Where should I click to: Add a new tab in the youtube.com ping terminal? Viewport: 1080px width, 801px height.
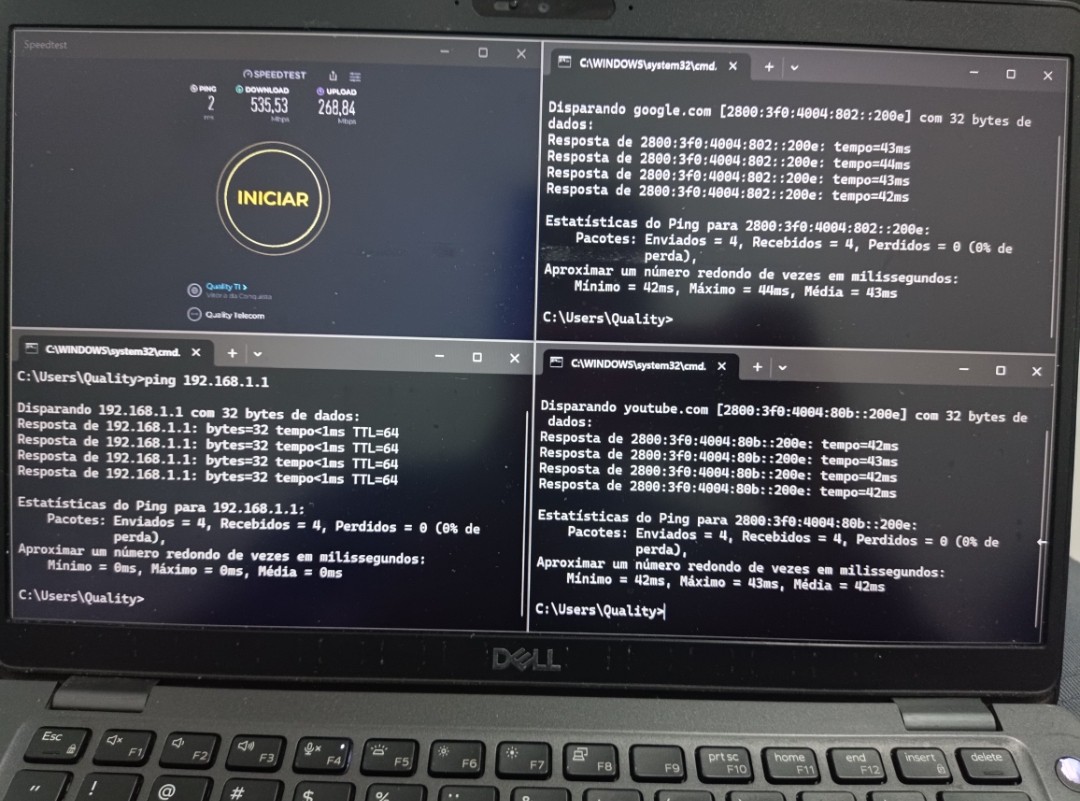coord(757,367)
